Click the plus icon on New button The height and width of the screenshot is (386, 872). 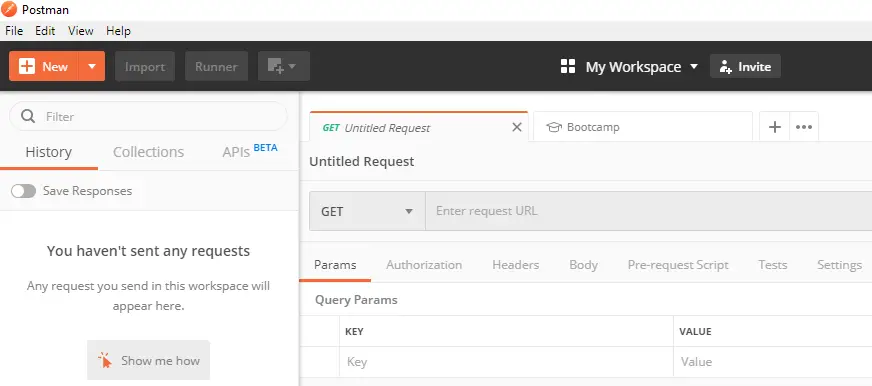[27, 66]
